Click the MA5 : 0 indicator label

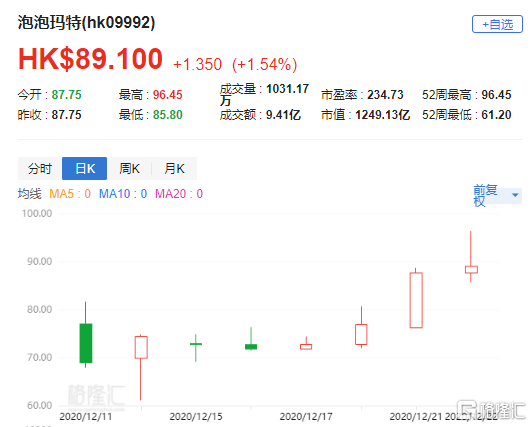click(x=70, y=194)
